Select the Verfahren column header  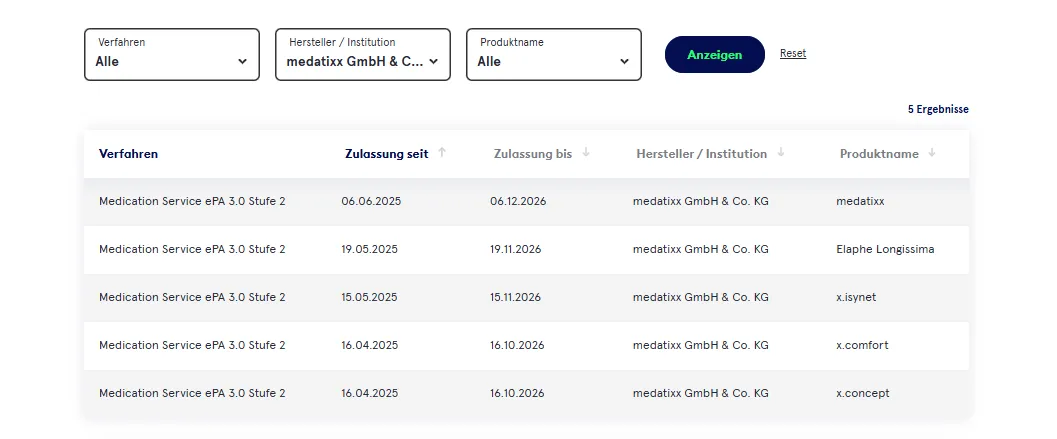(128, 154)
